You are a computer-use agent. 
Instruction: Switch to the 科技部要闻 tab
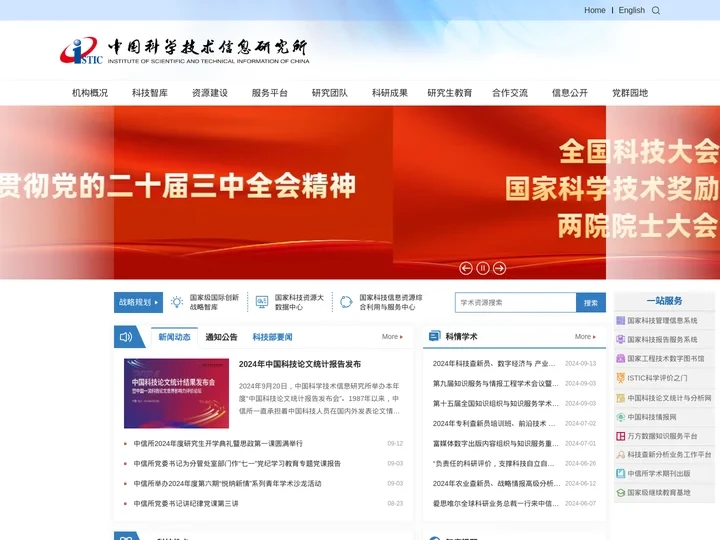[x=272, y=337]
